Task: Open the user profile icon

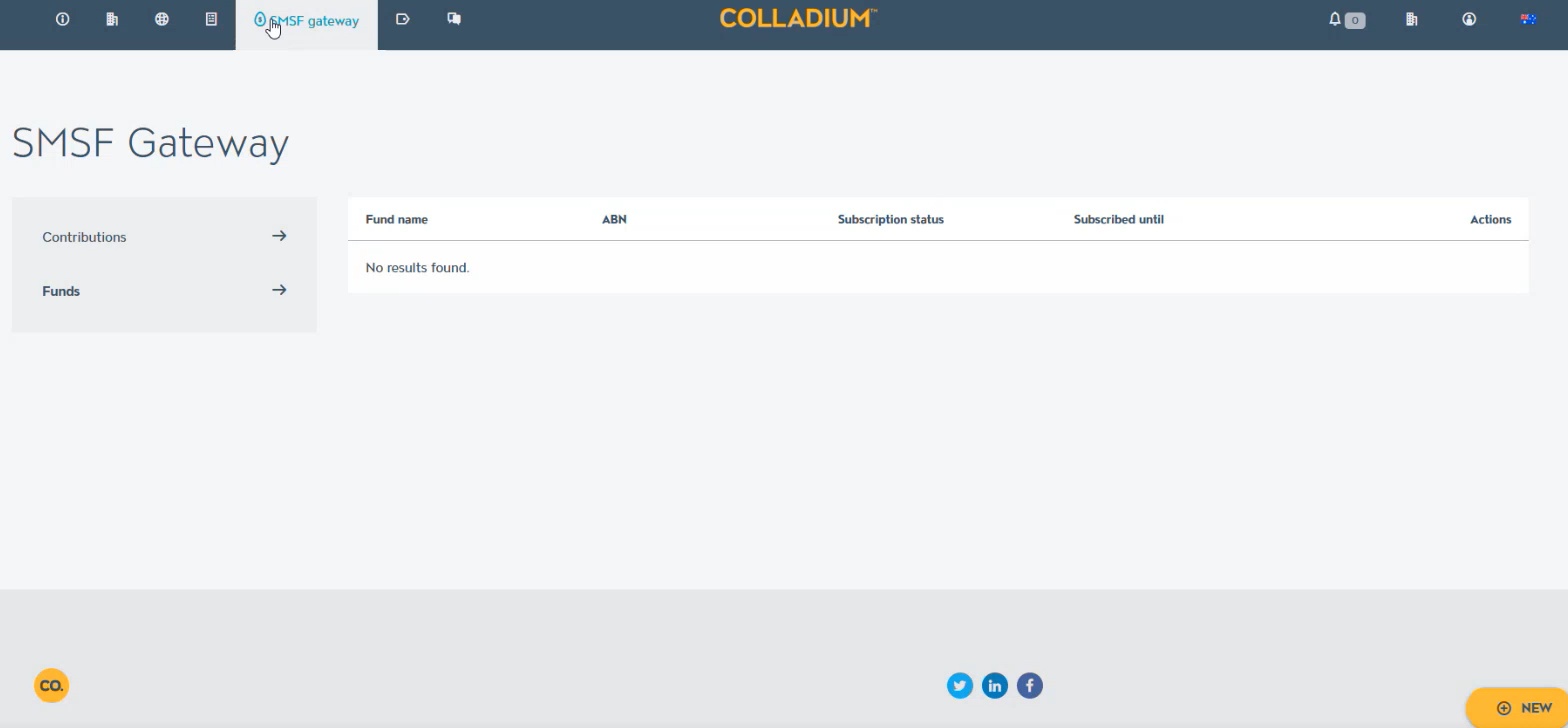Action: point(1469,19)
